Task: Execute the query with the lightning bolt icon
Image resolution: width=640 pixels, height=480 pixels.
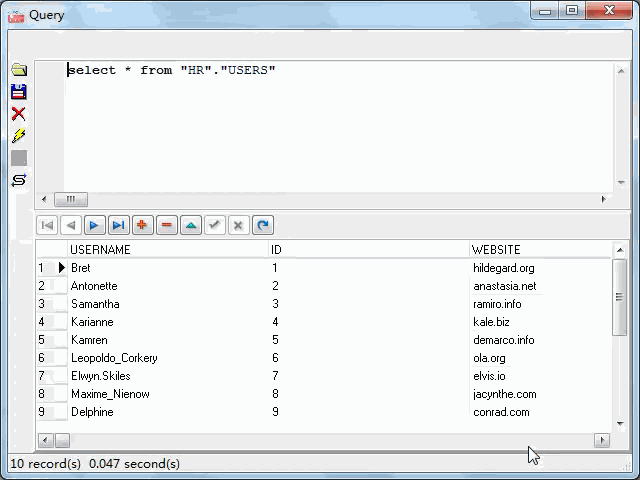Action: (18, 136)
